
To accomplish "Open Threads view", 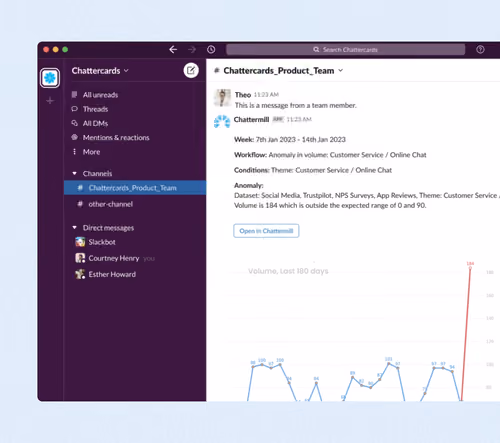I will (95, 109).
